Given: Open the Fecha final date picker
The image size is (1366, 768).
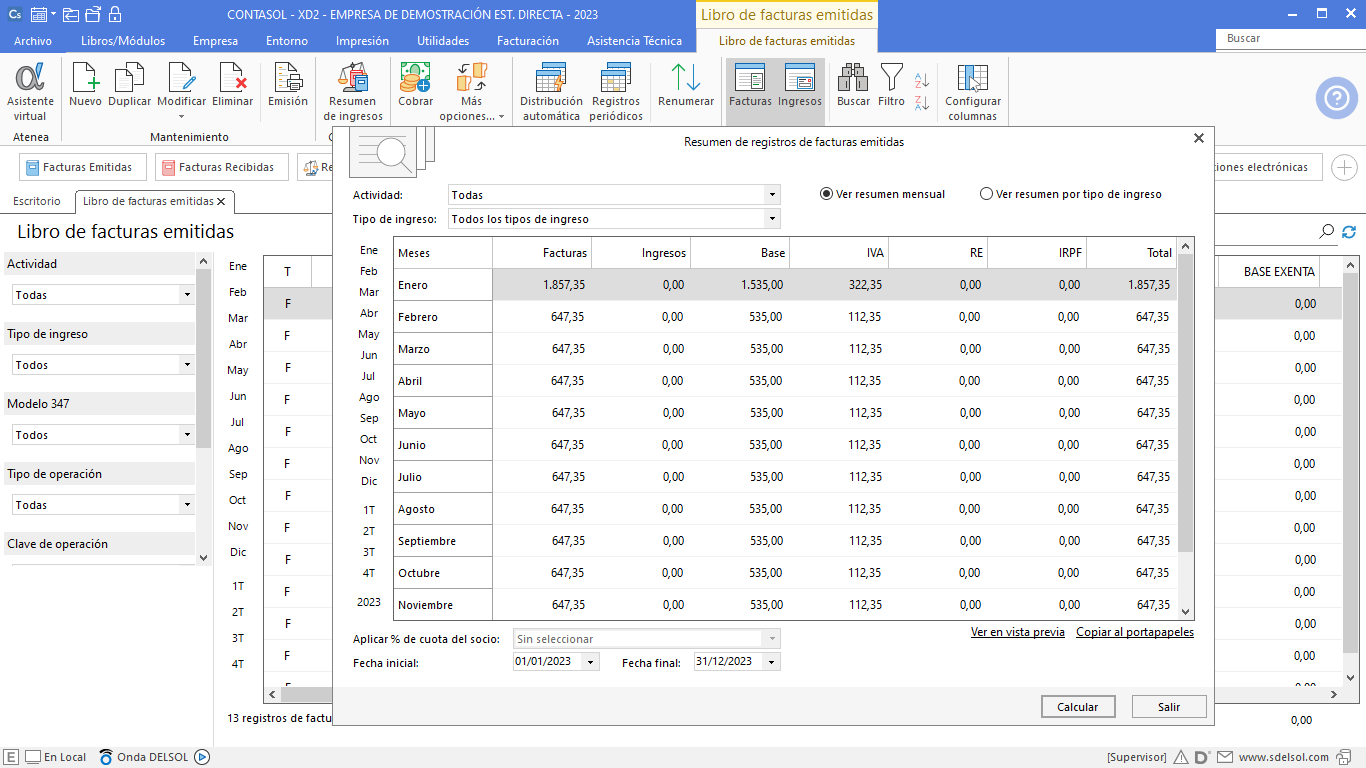Looking at the screenshot, I should click(x=771, y=662).
